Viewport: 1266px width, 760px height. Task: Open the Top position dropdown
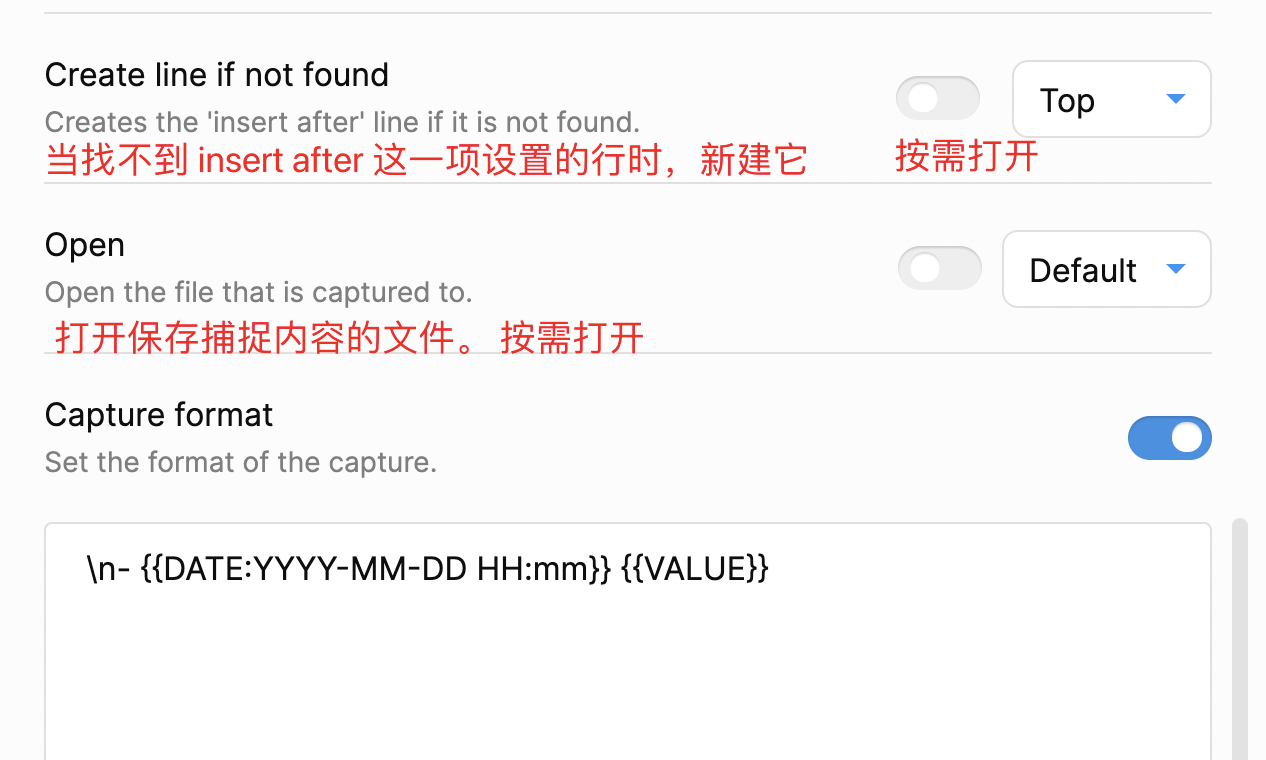point(1112,99)
